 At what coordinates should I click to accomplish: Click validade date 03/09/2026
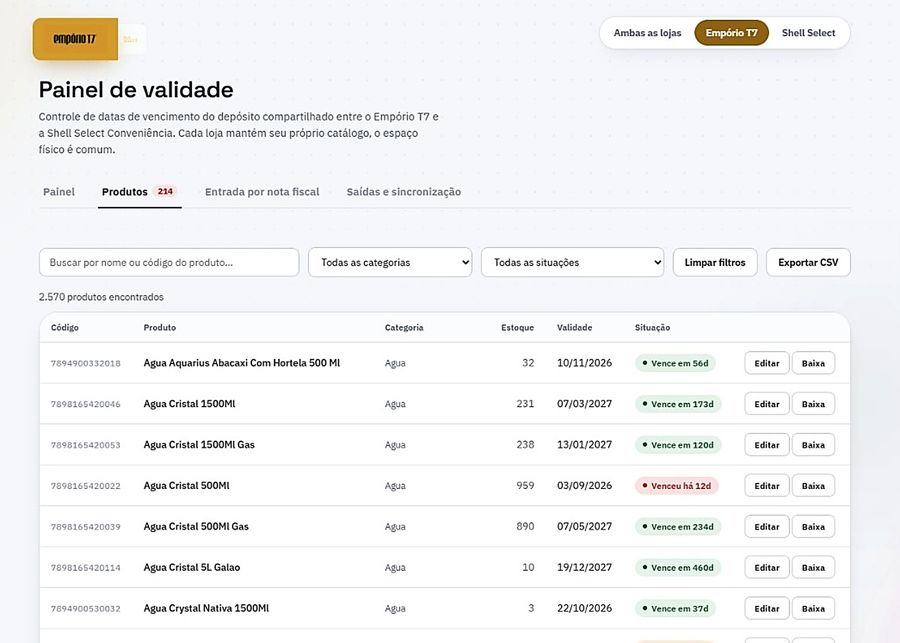[584, 486]
